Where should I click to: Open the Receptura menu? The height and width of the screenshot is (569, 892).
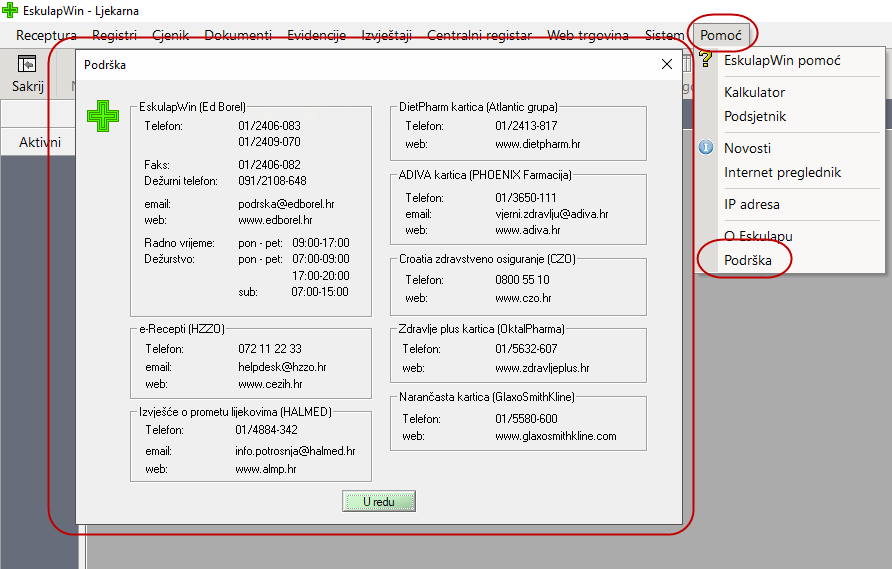pyautogui.click(x=46, y=35)
